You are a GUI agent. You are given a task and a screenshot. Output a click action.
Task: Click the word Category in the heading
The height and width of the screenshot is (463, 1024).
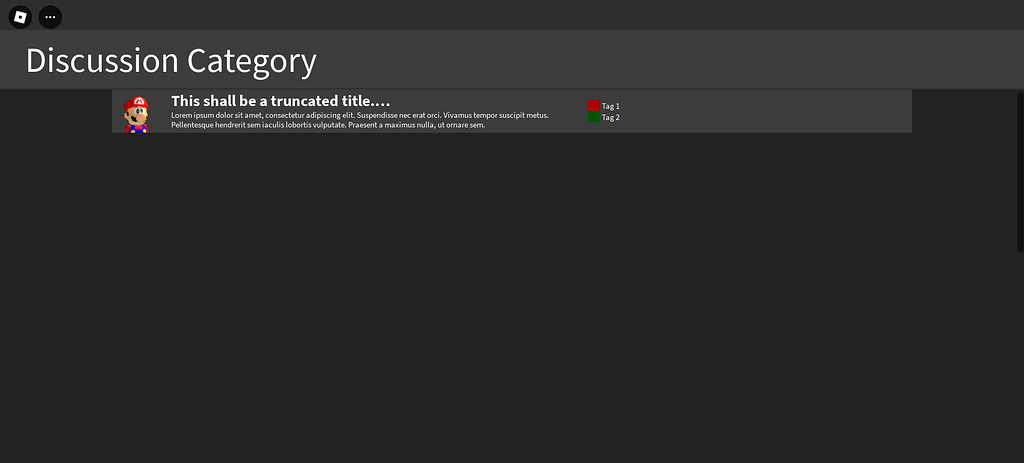(252, 61)
